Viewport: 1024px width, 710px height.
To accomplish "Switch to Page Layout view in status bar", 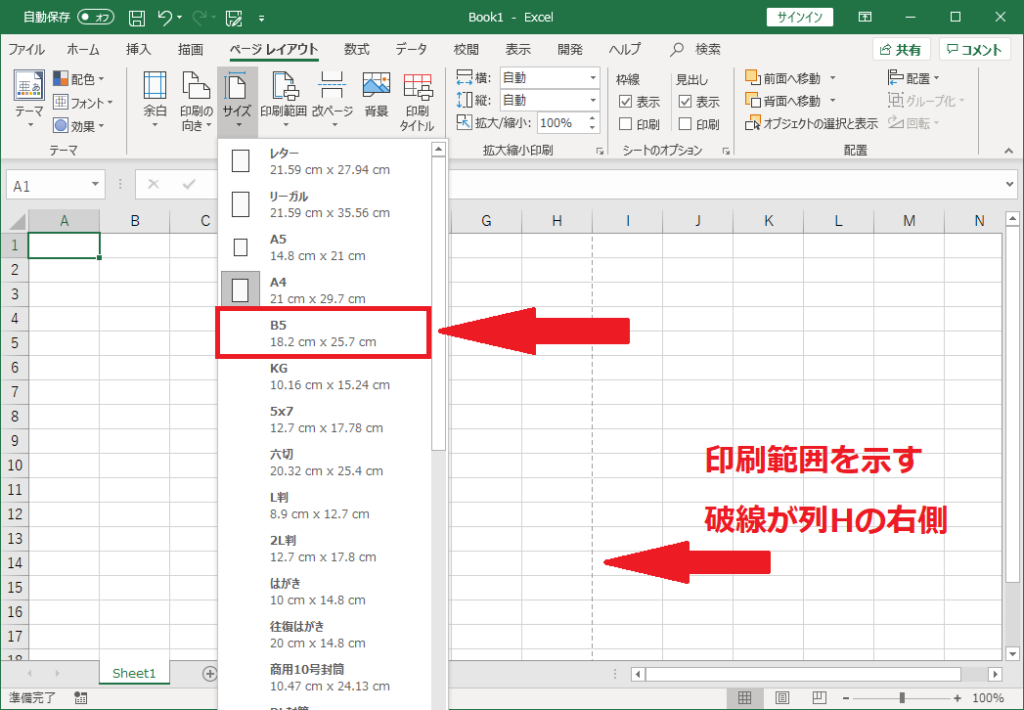I will click(x=782, y=698).
